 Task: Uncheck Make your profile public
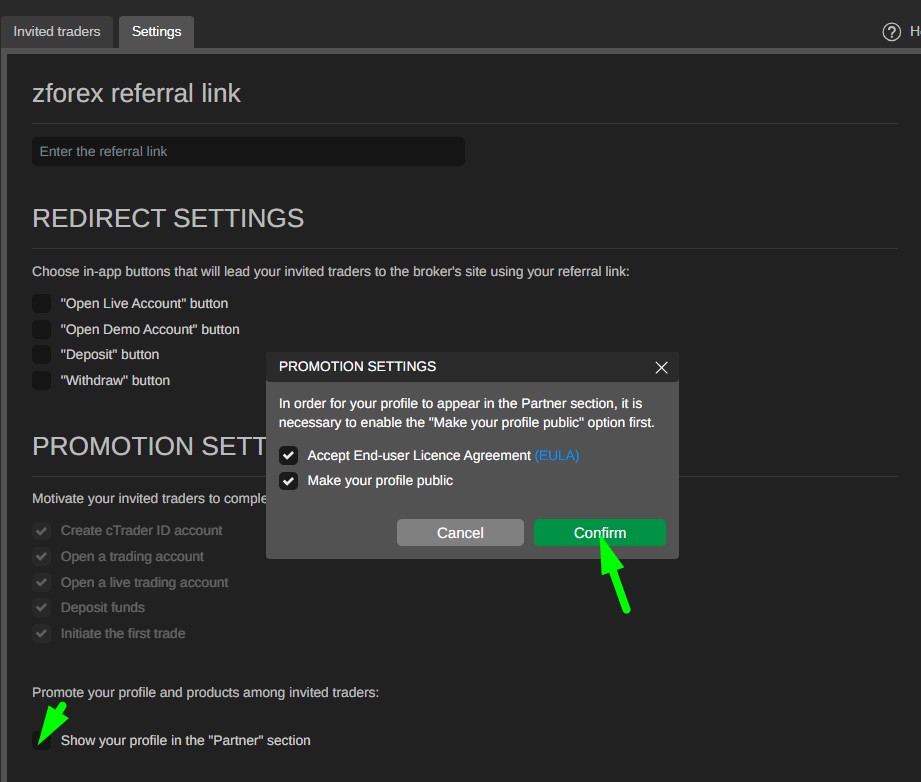tap(289, 481)
